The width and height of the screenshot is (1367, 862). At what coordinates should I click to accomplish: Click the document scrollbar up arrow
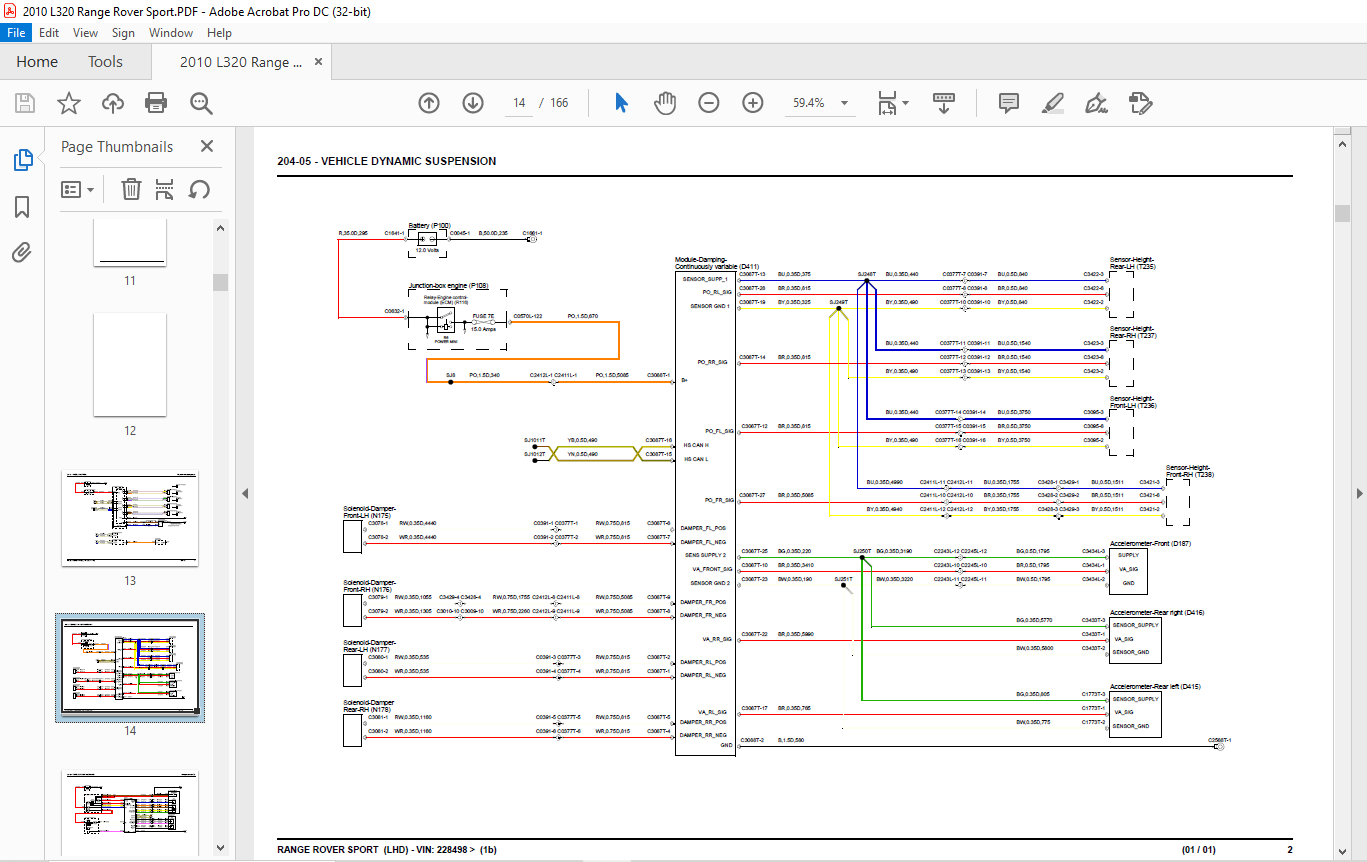(x=1342, y=146)
